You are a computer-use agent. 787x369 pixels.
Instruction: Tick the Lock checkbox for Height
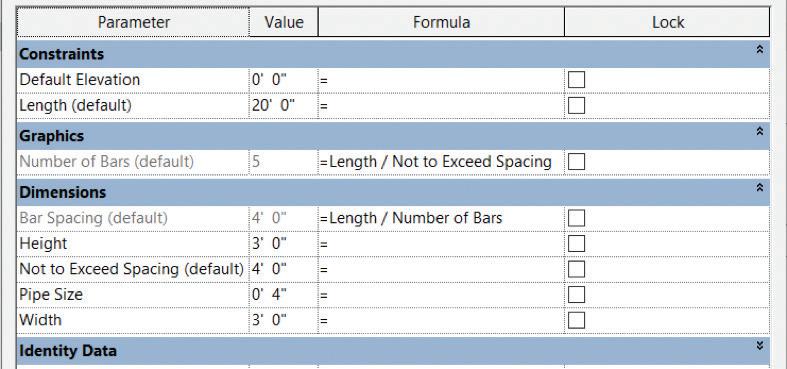[576, 243]
